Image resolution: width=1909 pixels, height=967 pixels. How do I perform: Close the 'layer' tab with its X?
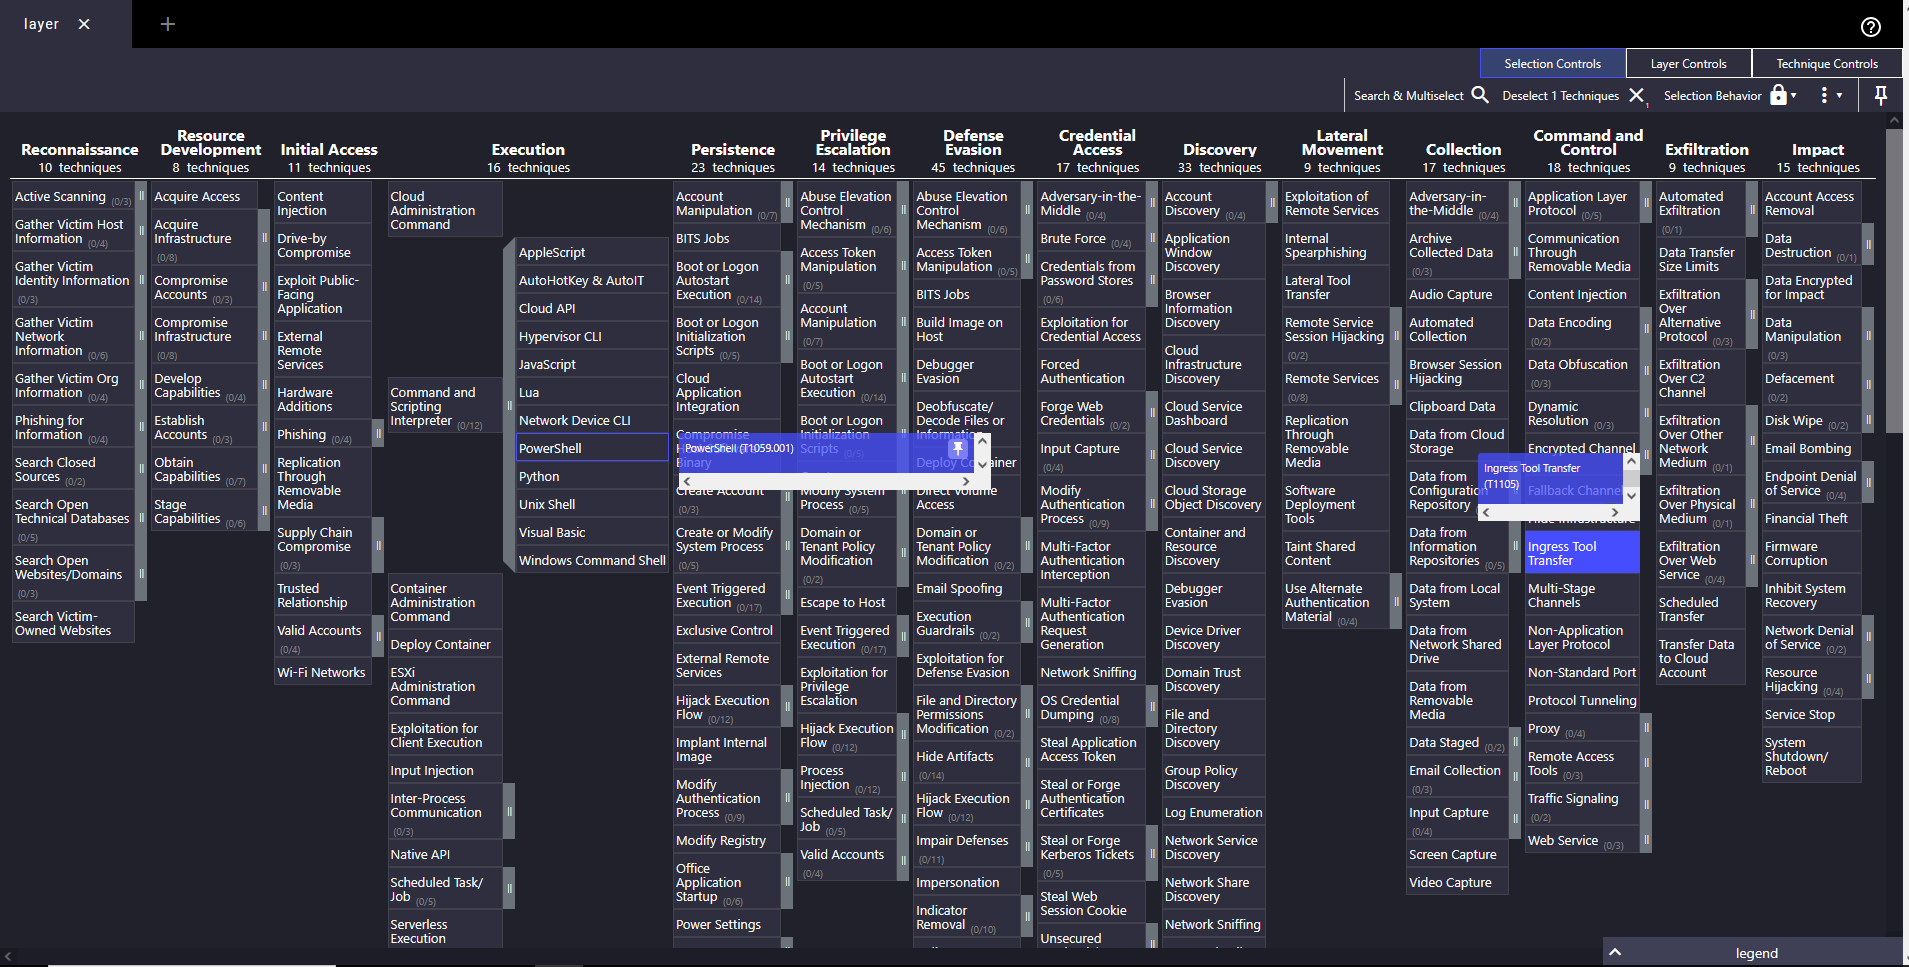84,24
